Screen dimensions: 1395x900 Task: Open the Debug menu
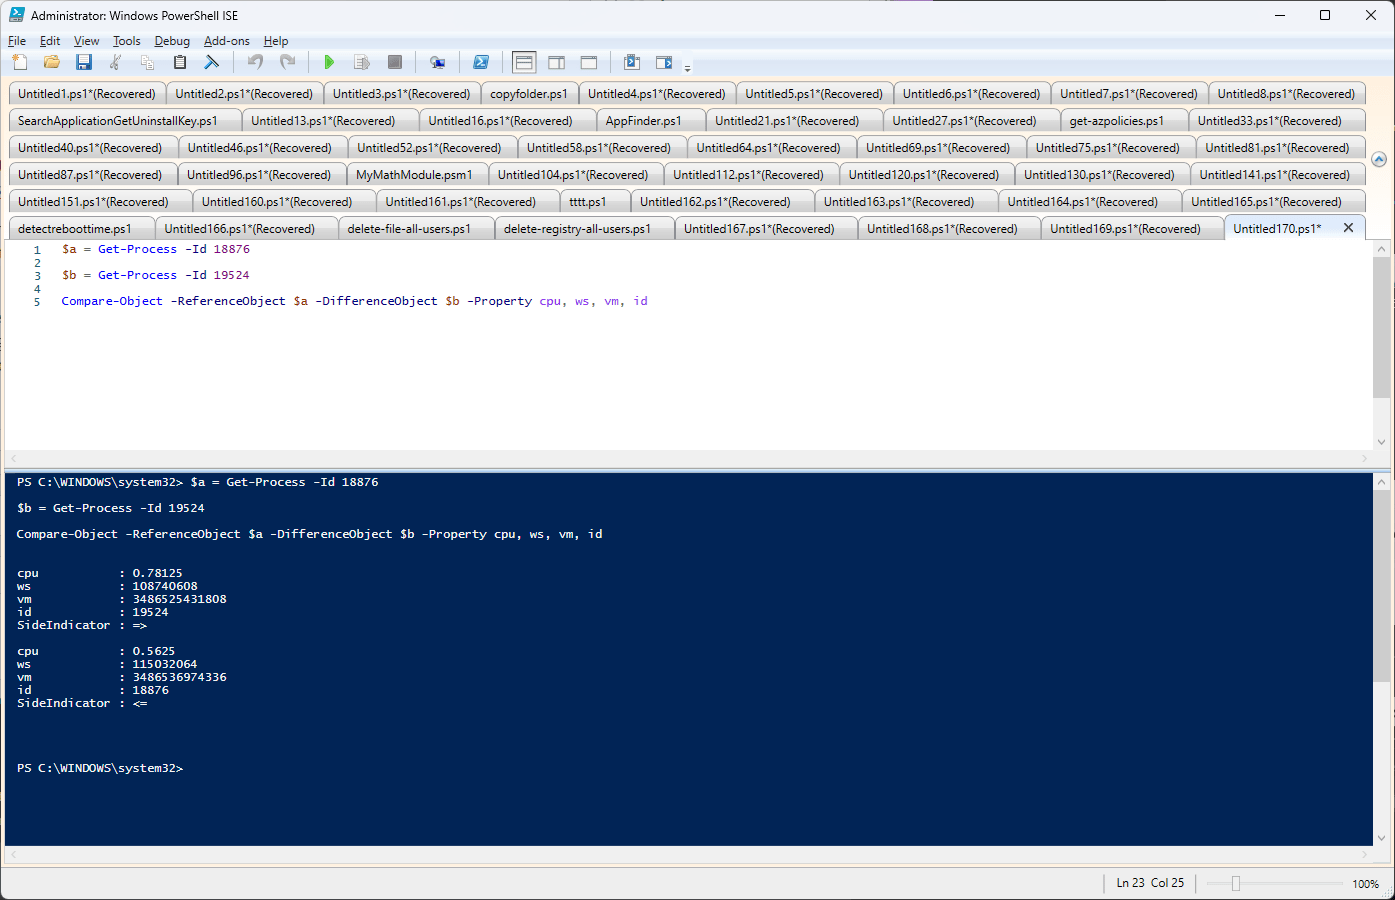172,41
